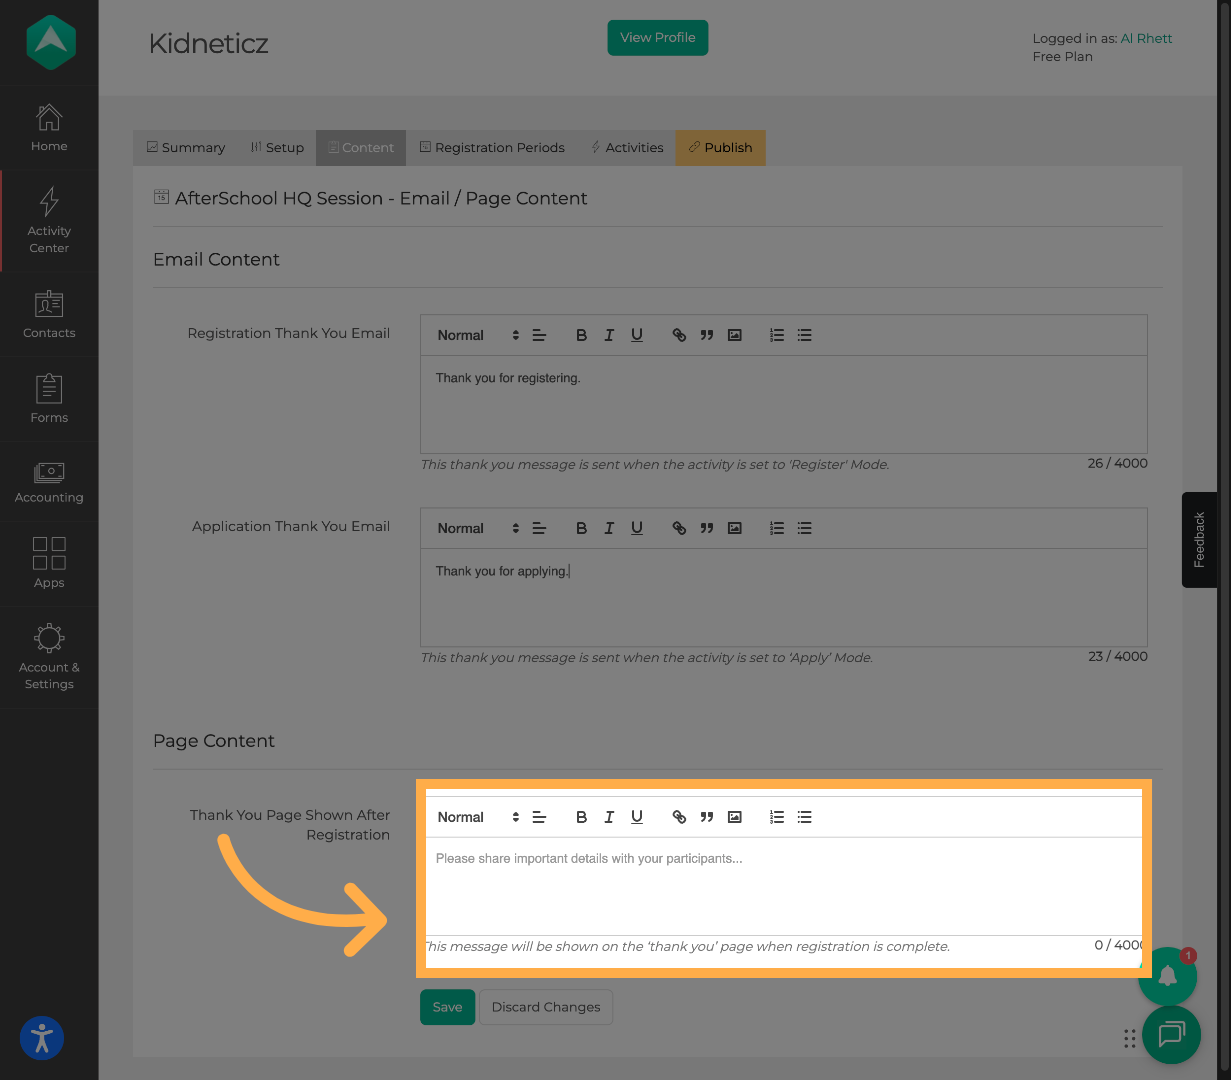The image size is (1231, 1080).
Task: Toggle italic in Application Thank You Email toolbar
Action: coord(609,529)
